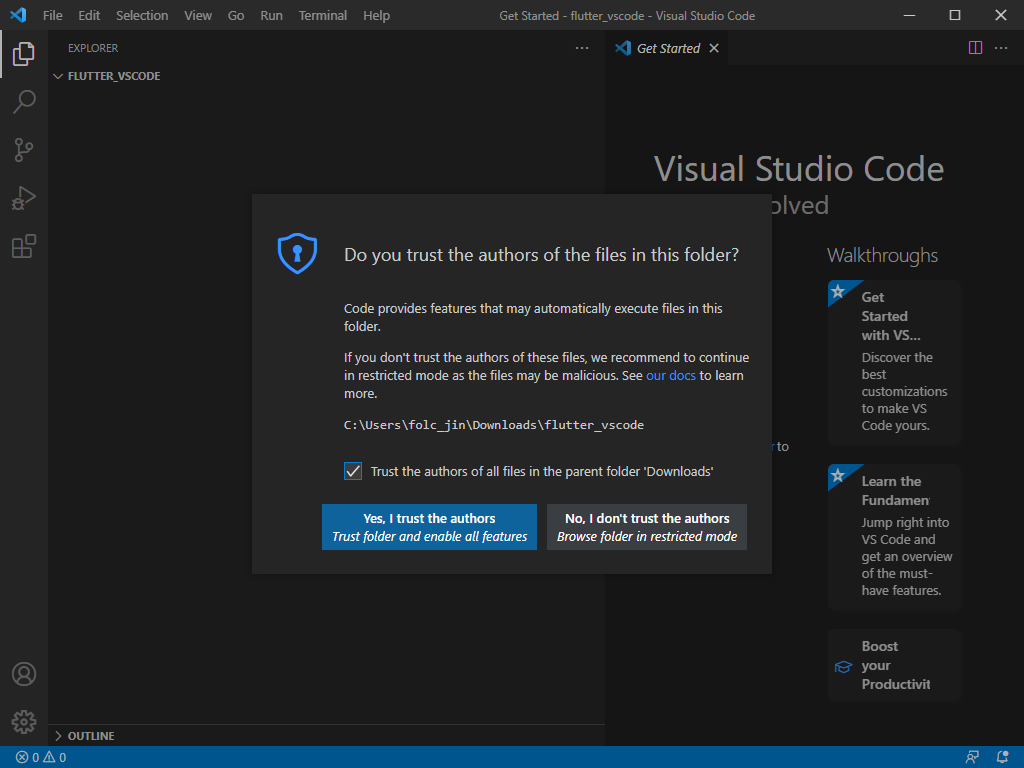Uncheck trust parent folder 'Downloads' checkbox
The image size is (1024, 768).
coord(353,471)
